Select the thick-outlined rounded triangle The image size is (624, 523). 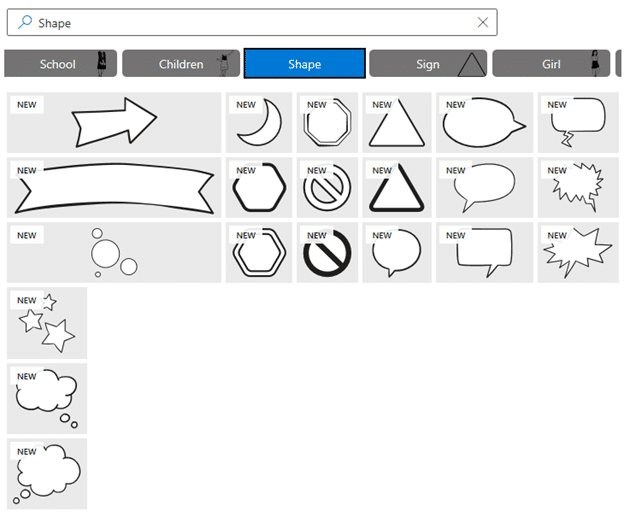pos(397,187)
